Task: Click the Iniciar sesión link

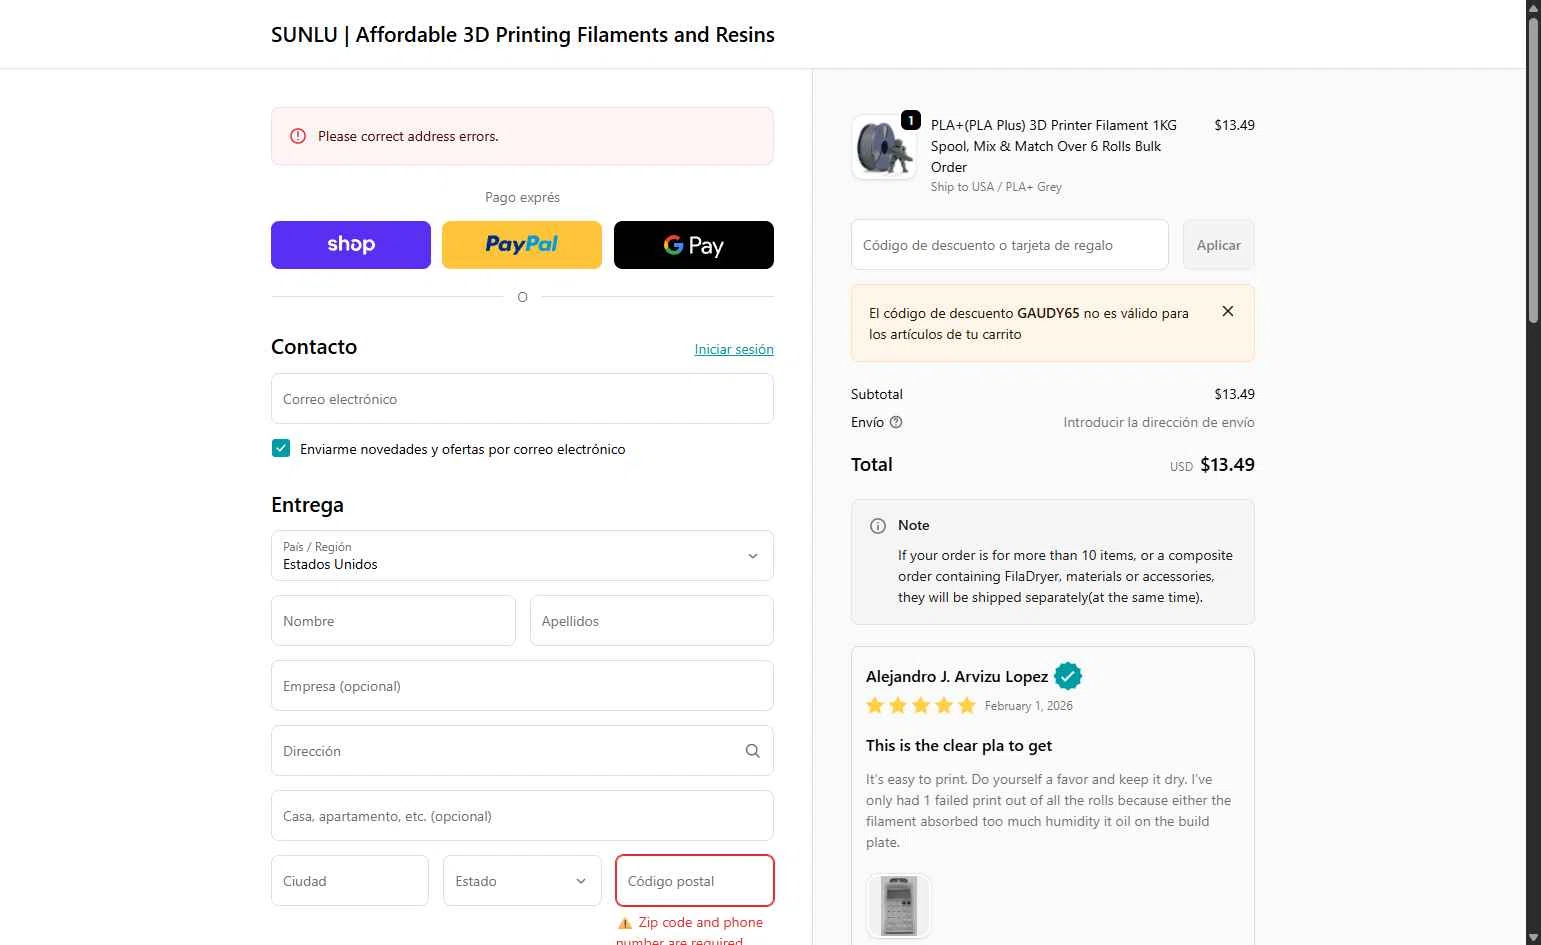Action: (734, 349)
